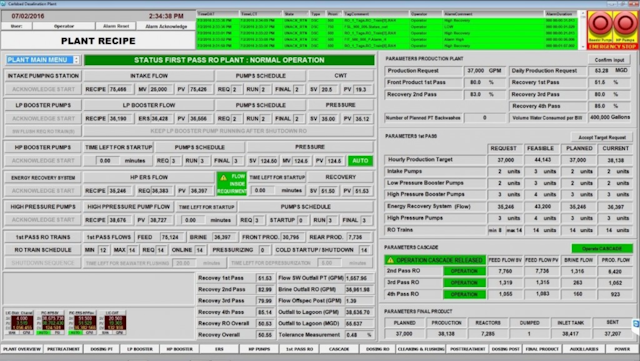This screenshot has width=640, height=361.
Task: Switch to CLEANING & FLUSHING tab
Action: click(x=421, y=349)
